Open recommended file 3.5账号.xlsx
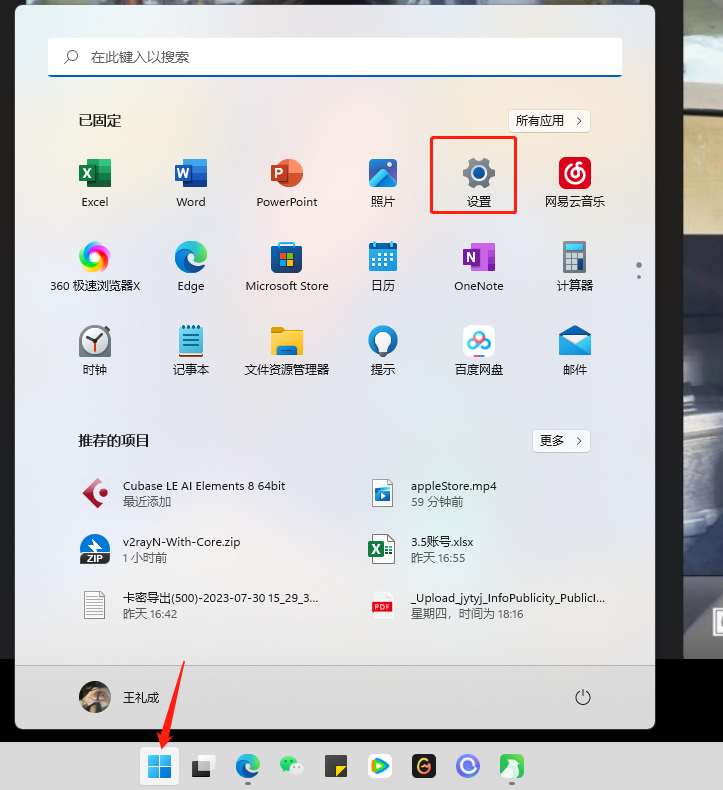 (x=442, y=549)
